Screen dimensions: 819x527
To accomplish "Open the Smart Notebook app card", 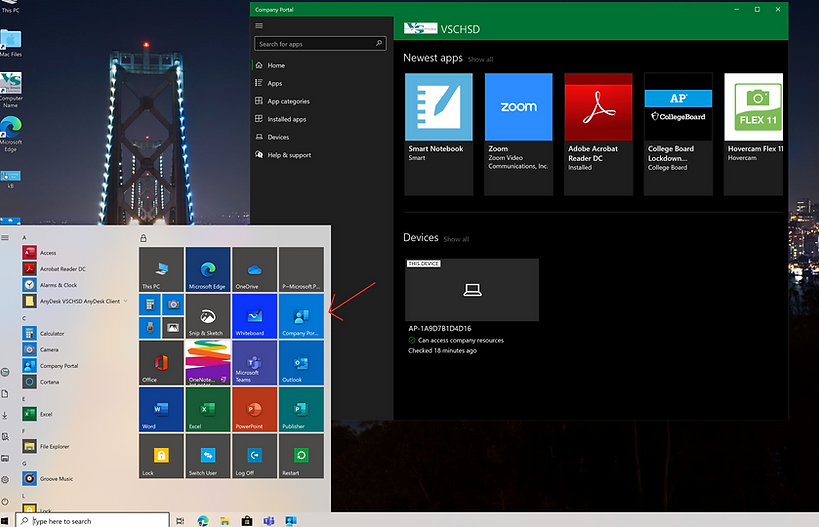I will click(x=439, y=134).
